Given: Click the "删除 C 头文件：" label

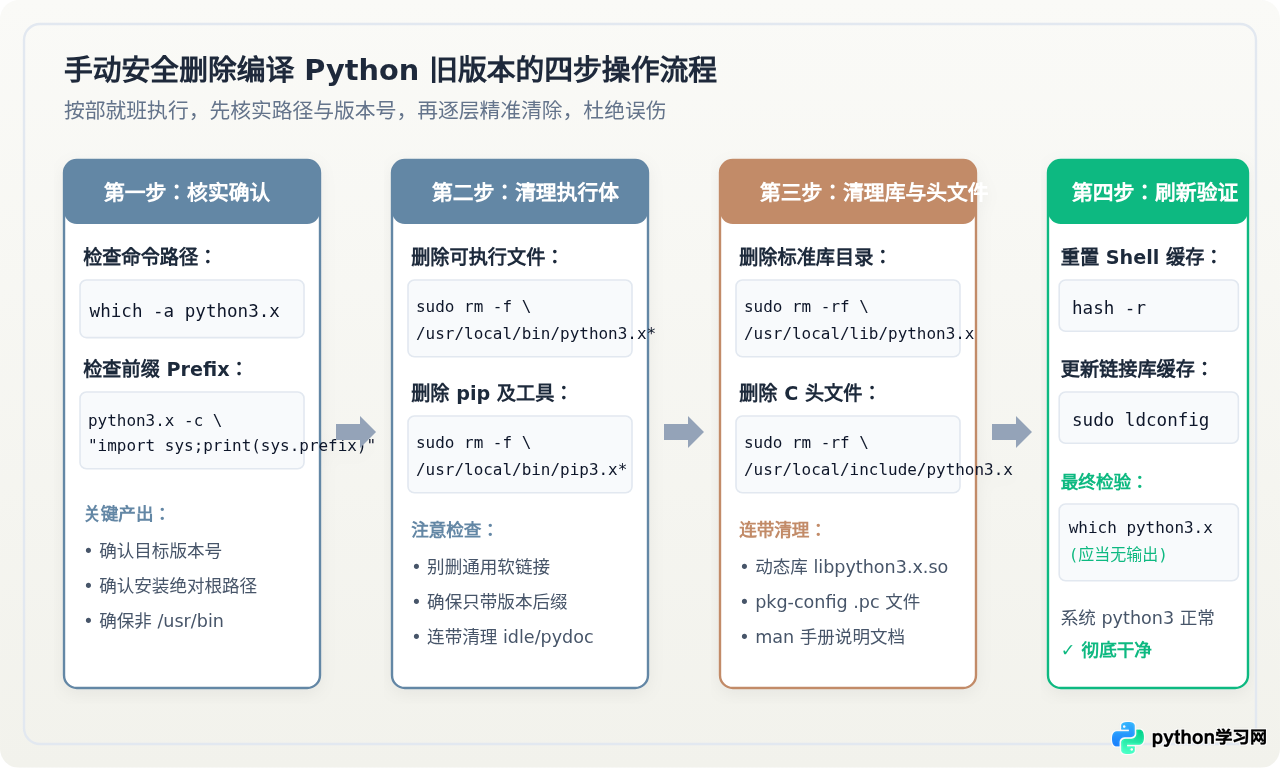Looking at the screenshot, I should pos(809,393).
